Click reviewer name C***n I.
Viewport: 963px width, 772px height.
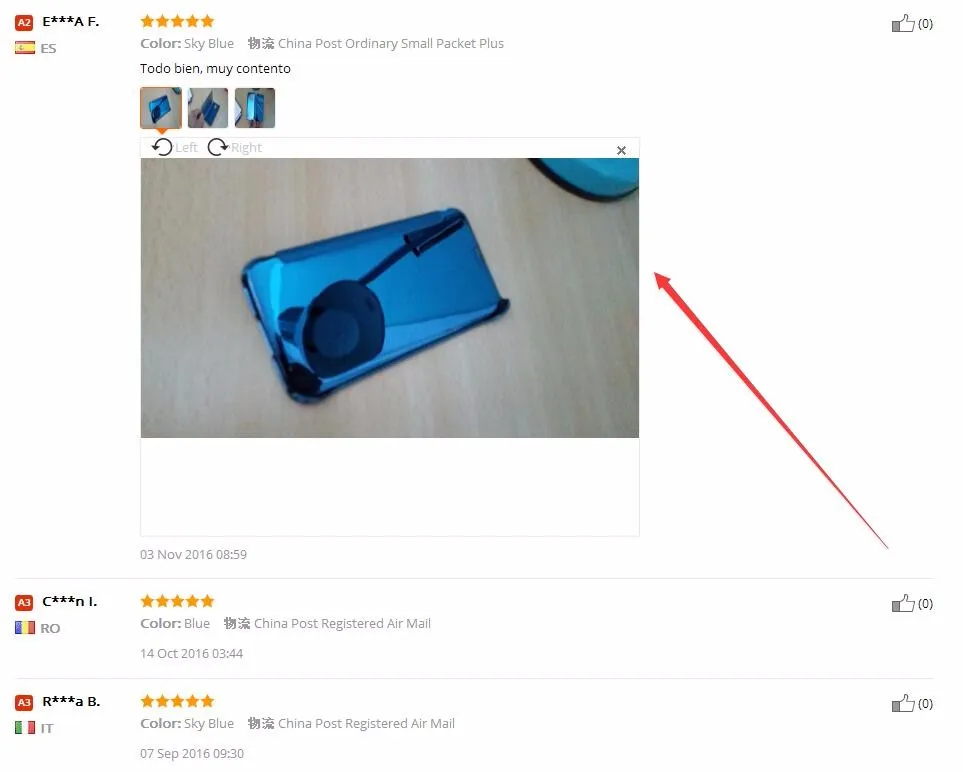click(x=69, y=601)
